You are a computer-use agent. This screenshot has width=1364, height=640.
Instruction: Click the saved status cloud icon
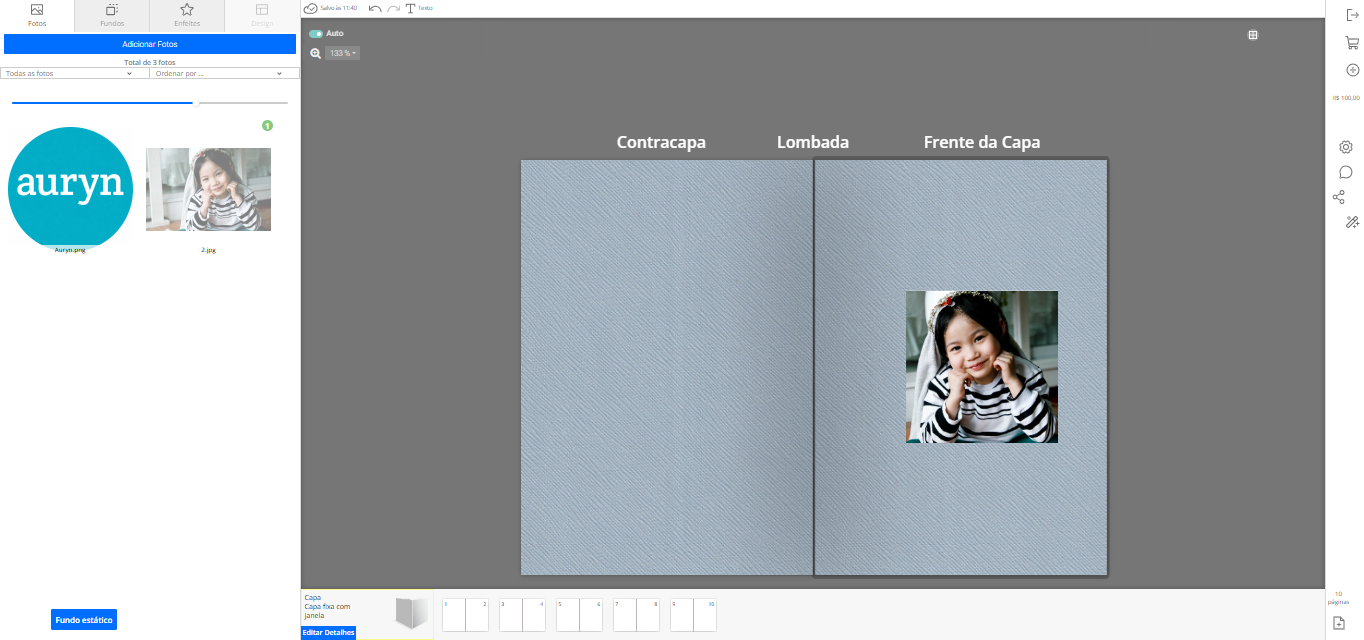click(x=310, y=8)
